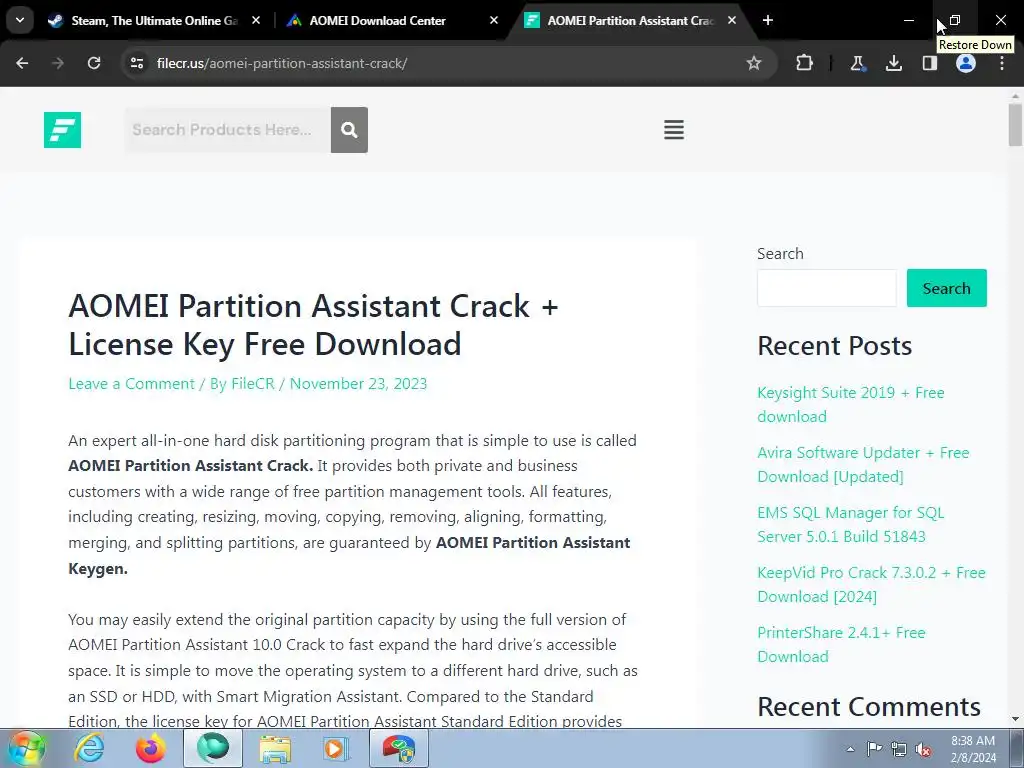Close the AOMEI Download Center tab
The width and height of the screenshot is (1024, 768).
tap(494, 20)
